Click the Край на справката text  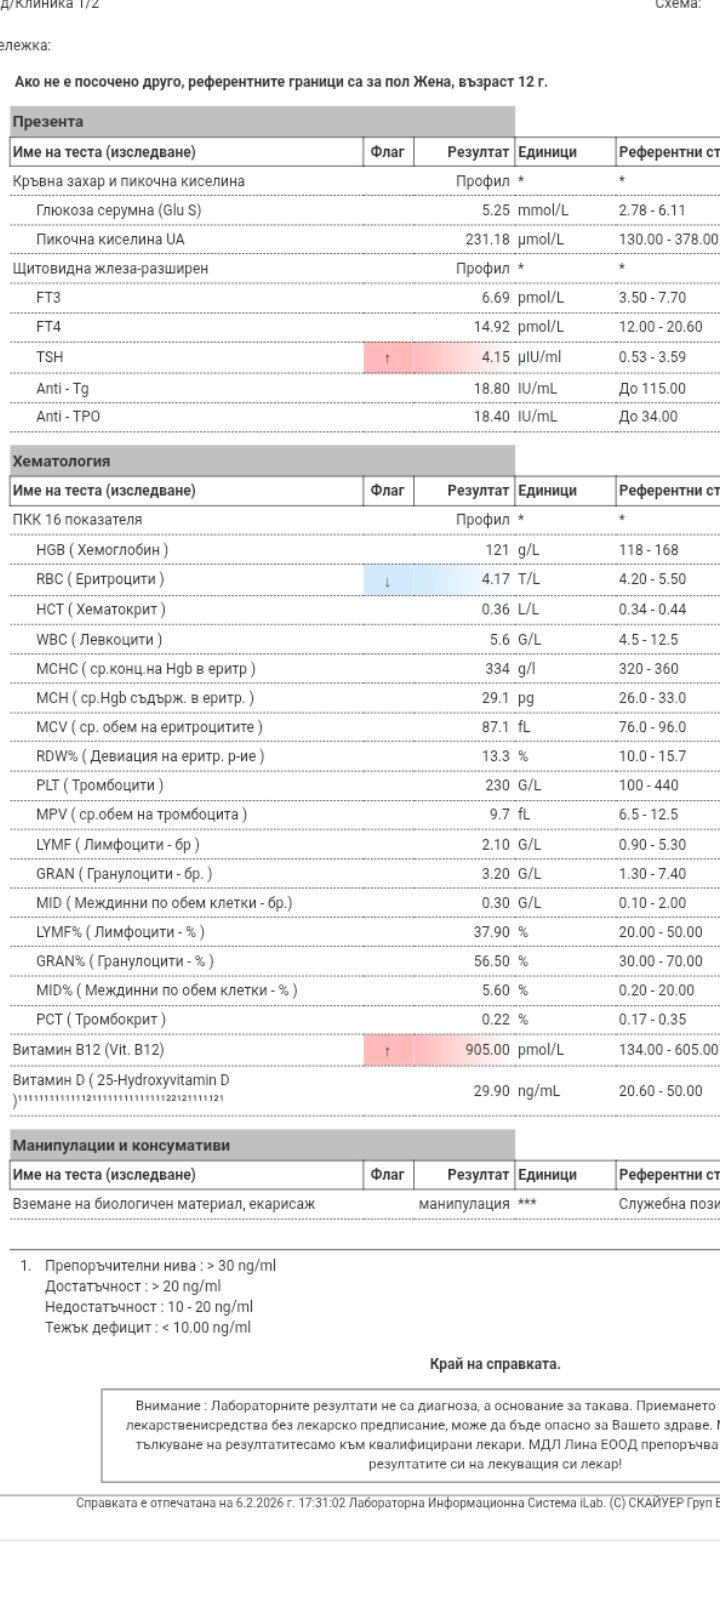(x=495, y=1364)
